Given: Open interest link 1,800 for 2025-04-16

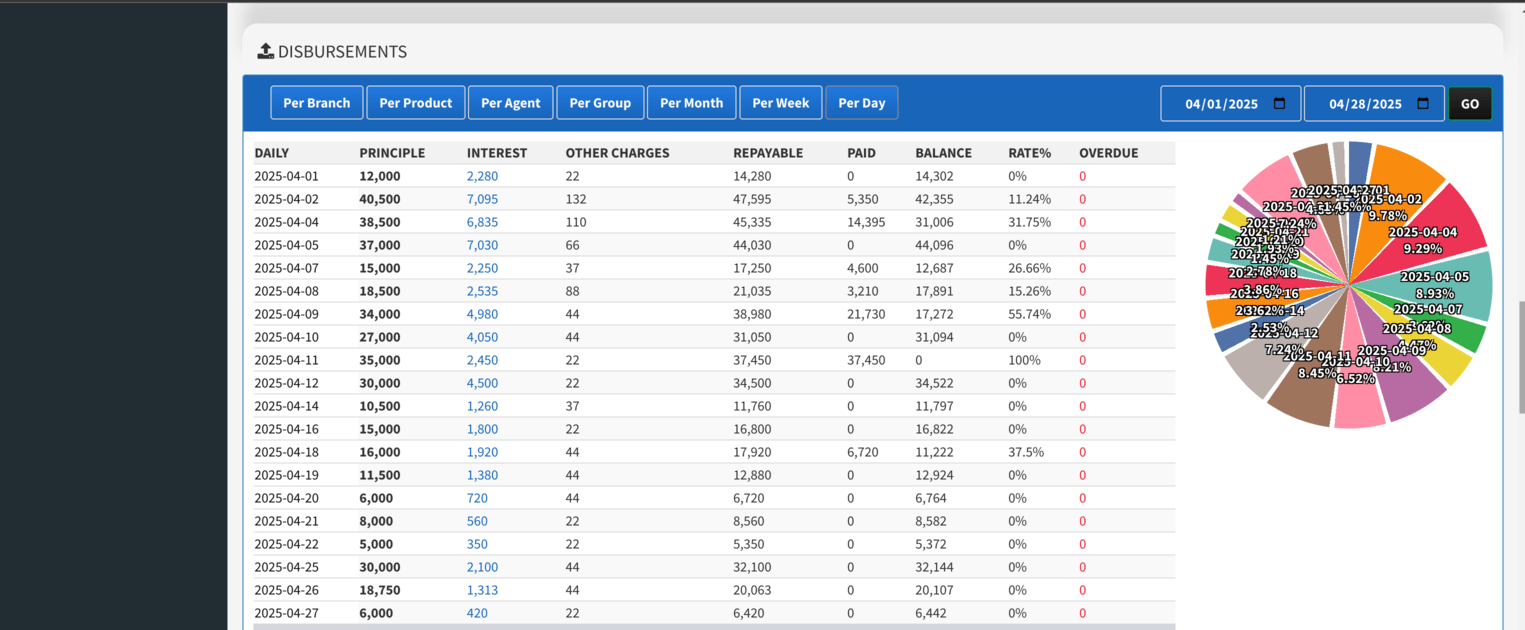Looking at the screenshot, I should 482,429.
